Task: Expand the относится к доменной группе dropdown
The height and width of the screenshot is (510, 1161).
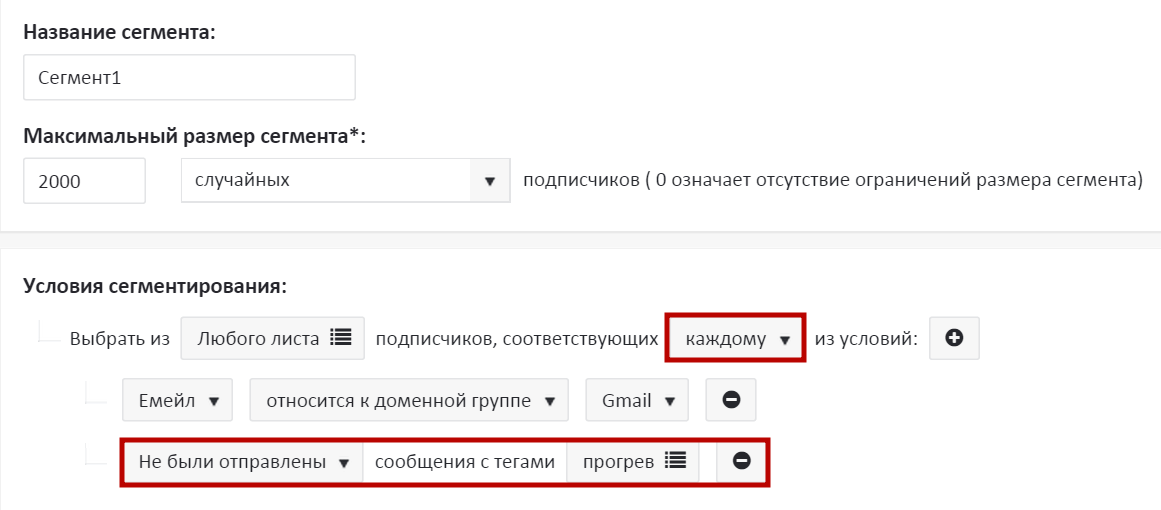Action: point(409,400)
